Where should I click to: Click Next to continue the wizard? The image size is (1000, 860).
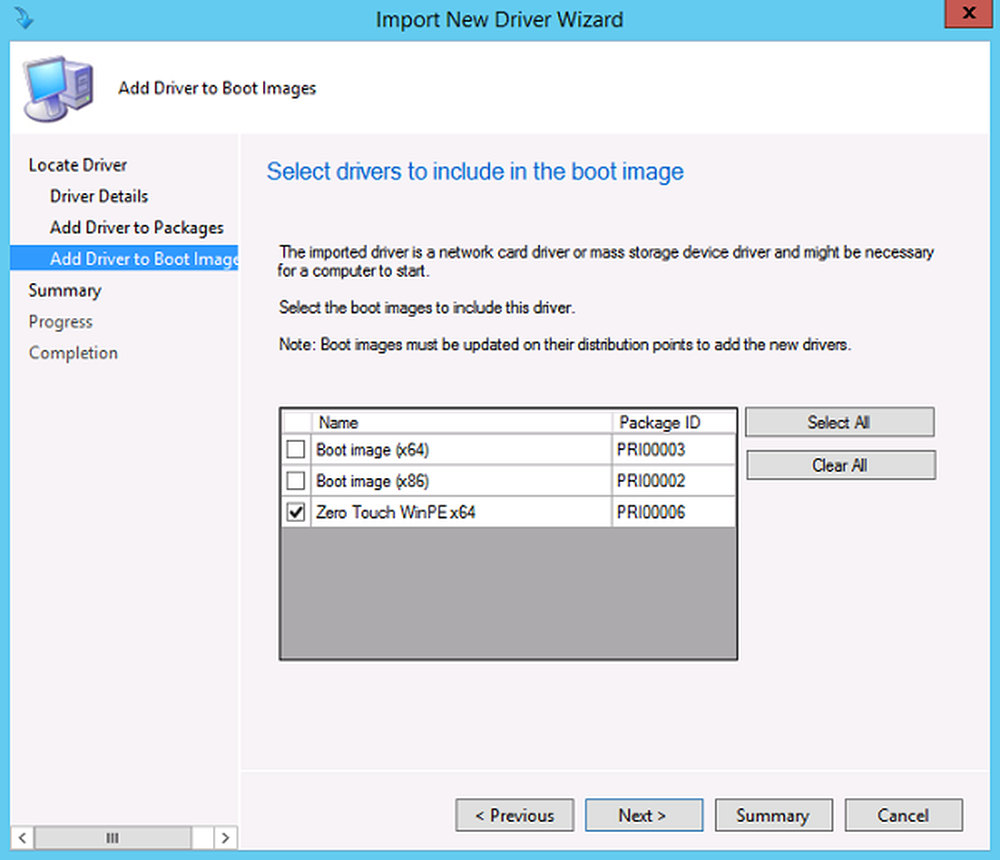pos(643,815)
